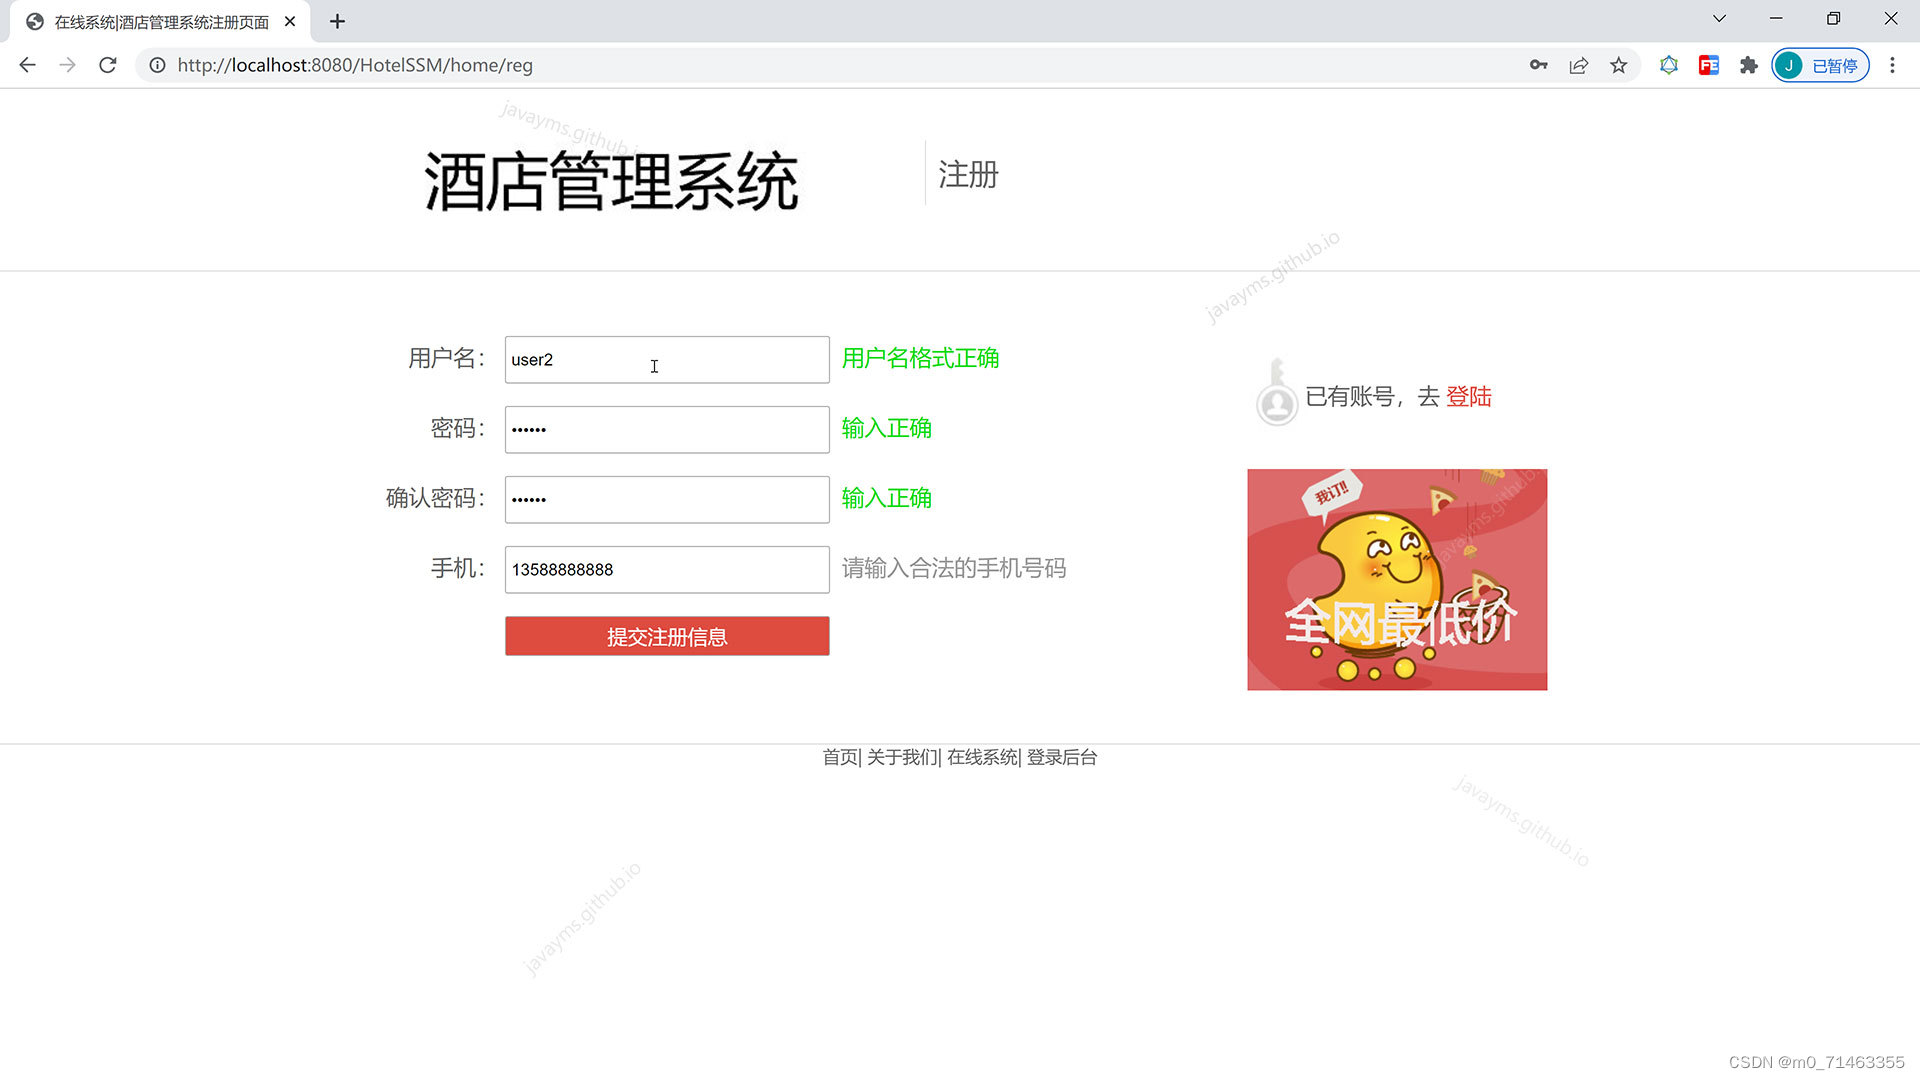Click the browser back arrow
Image resolution: width=1920 pixels, height=1080 pixels.
[x=27, y=65]
